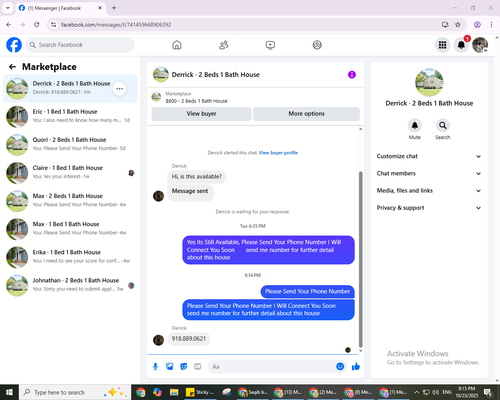Click the listing photo in right panel

pos(429,82)
